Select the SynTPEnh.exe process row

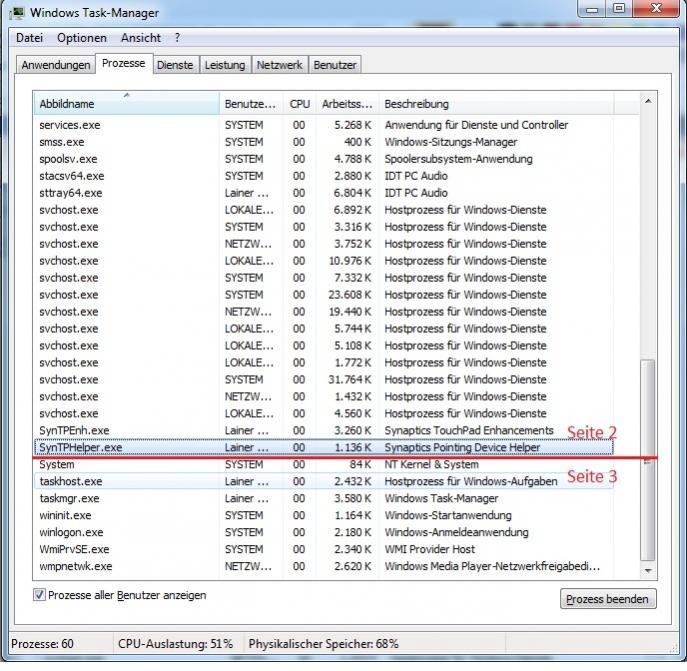pyautogui.click(x=323, y=430)
